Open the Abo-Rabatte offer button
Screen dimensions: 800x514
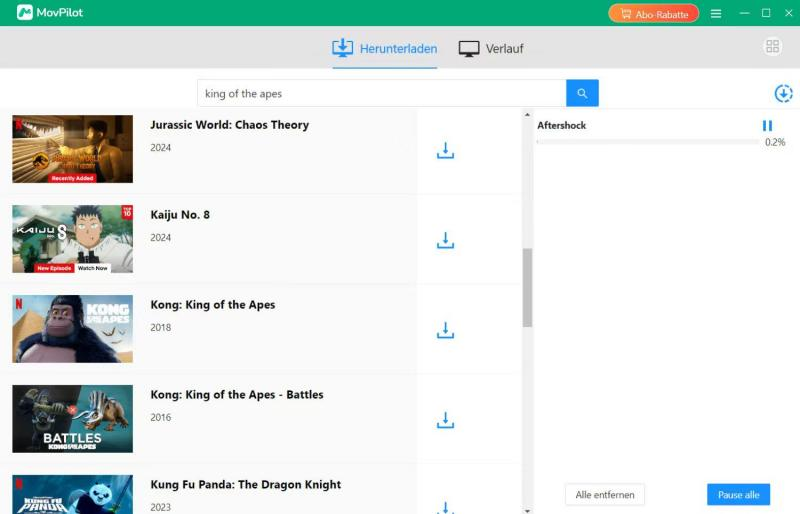coord(654,14)
